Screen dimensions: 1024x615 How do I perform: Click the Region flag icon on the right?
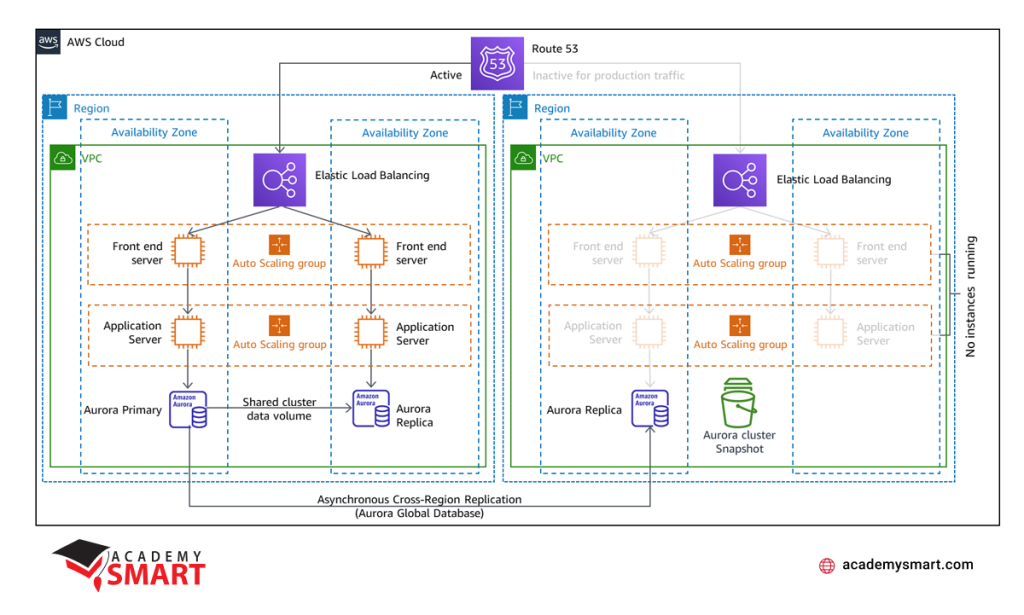(x=516, y=107)
